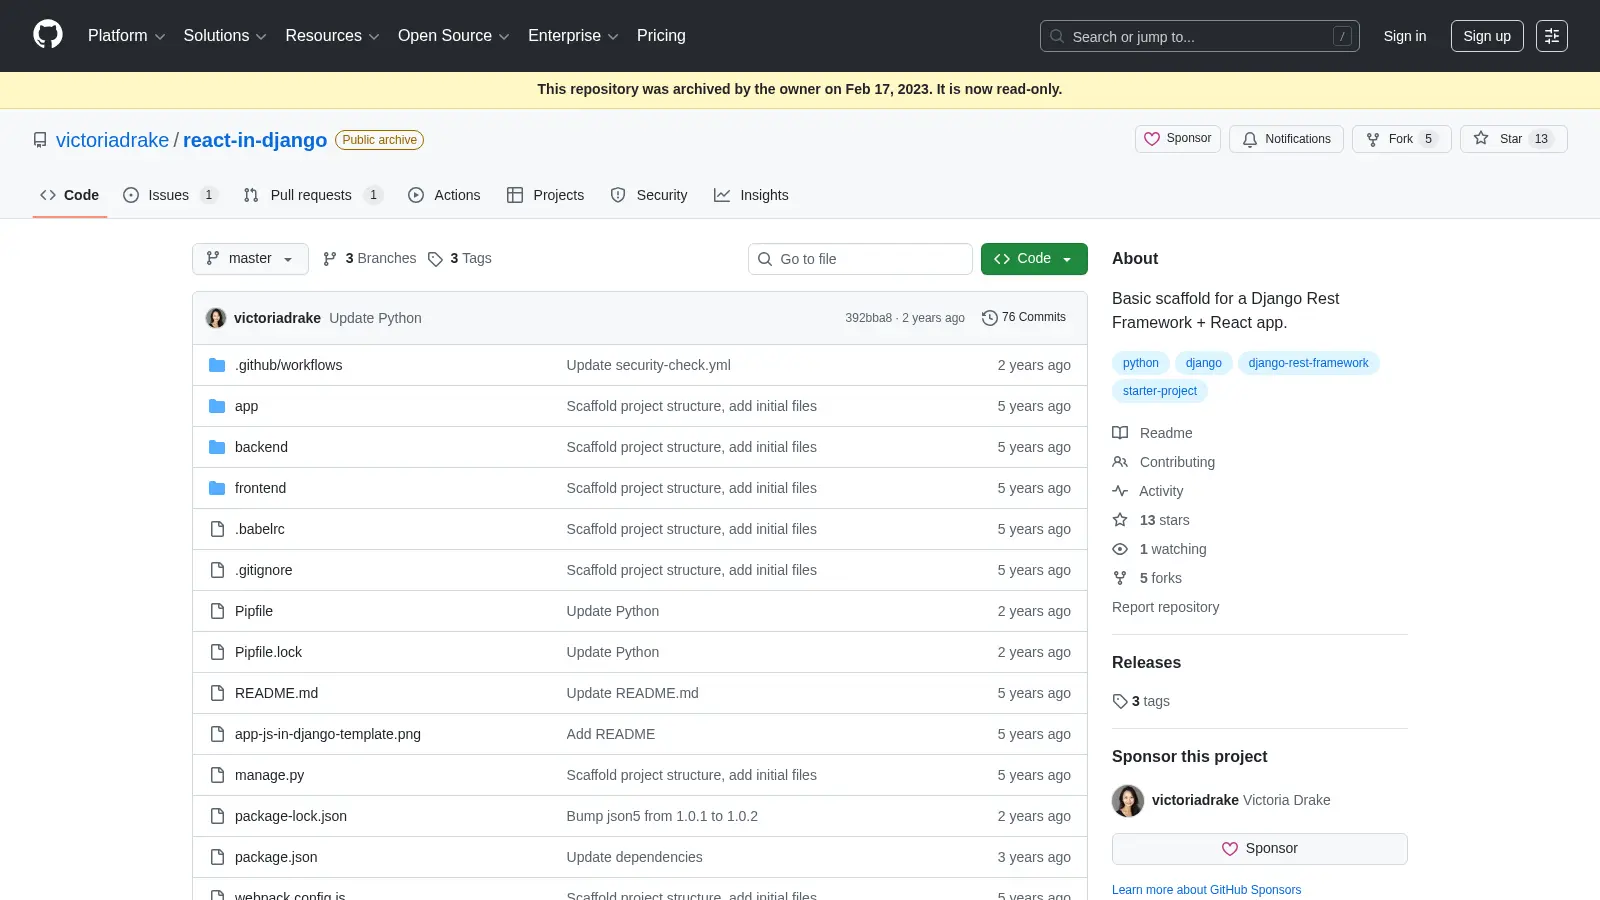Fork the repository button

[x=1402, y=139]
